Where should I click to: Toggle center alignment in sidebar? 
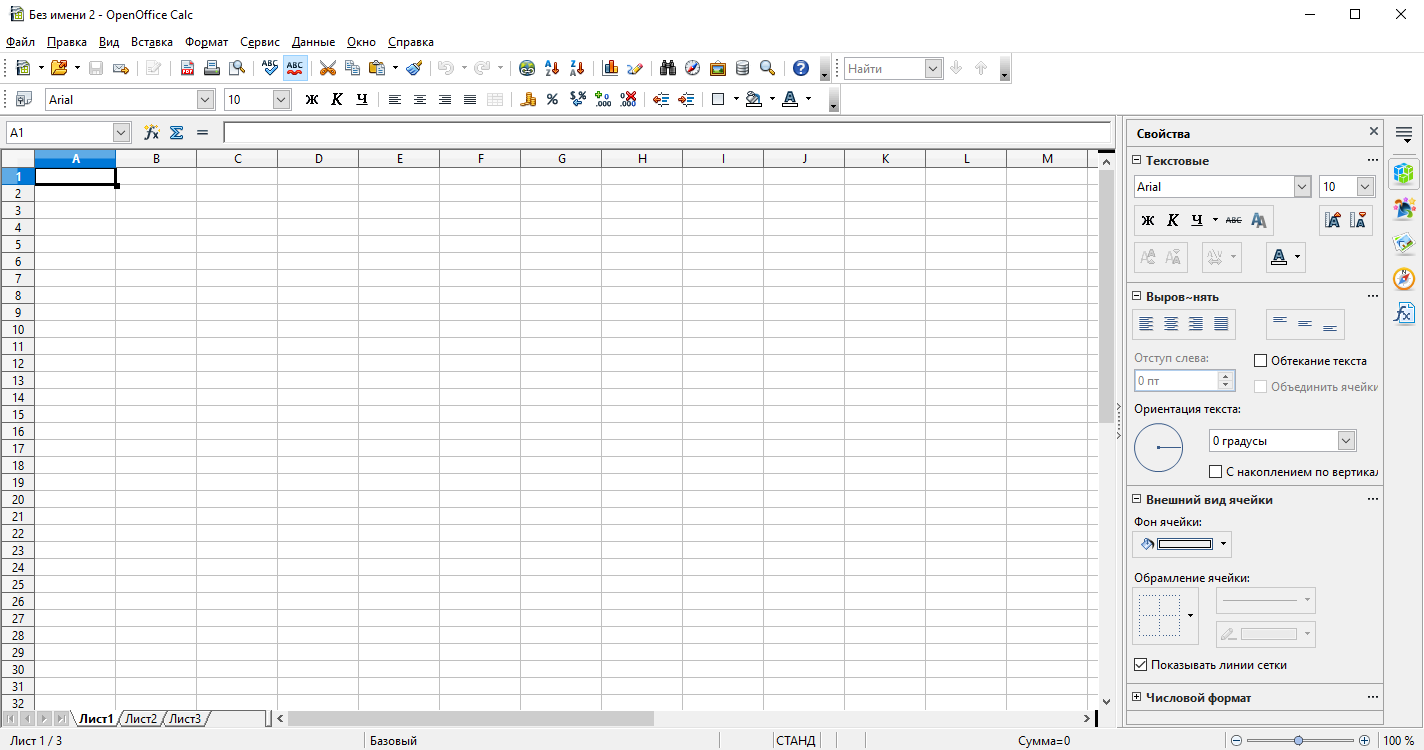(1171, 324)
